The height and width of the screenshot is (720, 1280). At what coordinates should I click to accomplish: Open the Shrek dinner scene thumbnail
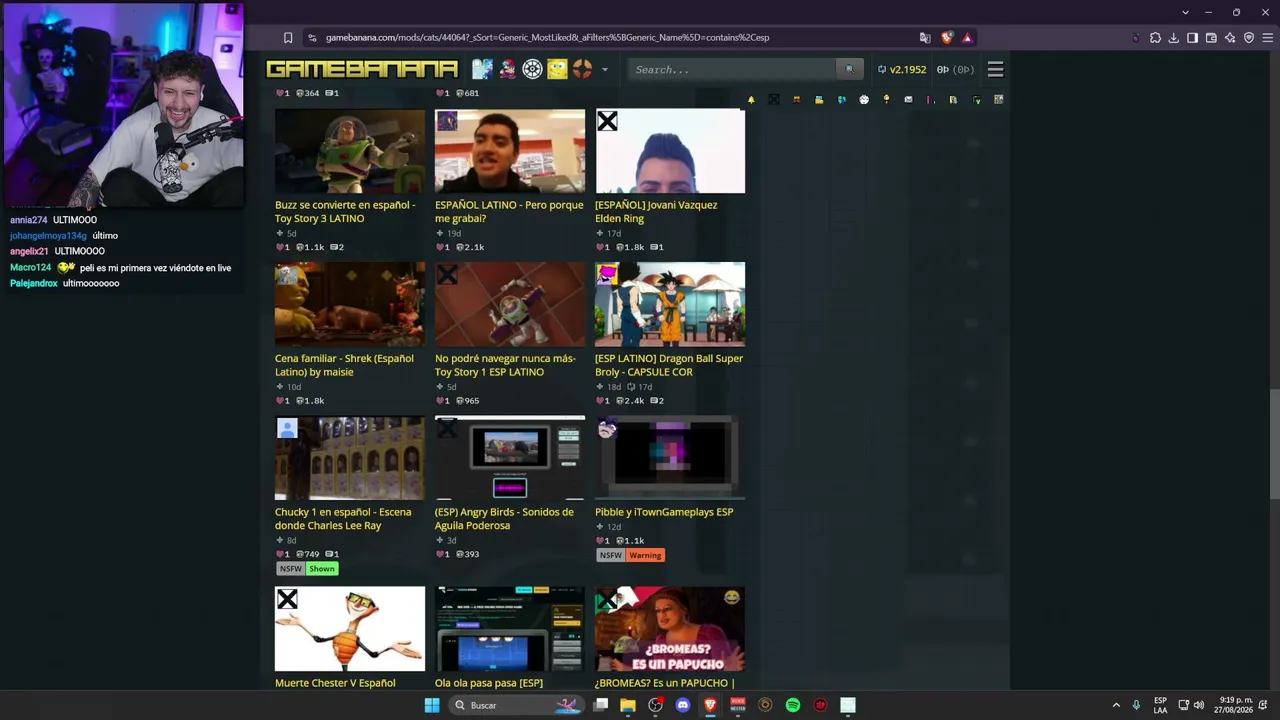pyautogui.click(x=350, y=304)
